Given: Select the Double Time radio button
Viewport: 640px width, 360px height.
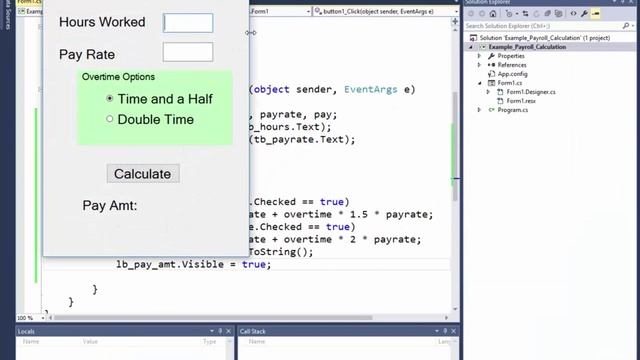Looking at the screenshot, I should tap(109, 119).
